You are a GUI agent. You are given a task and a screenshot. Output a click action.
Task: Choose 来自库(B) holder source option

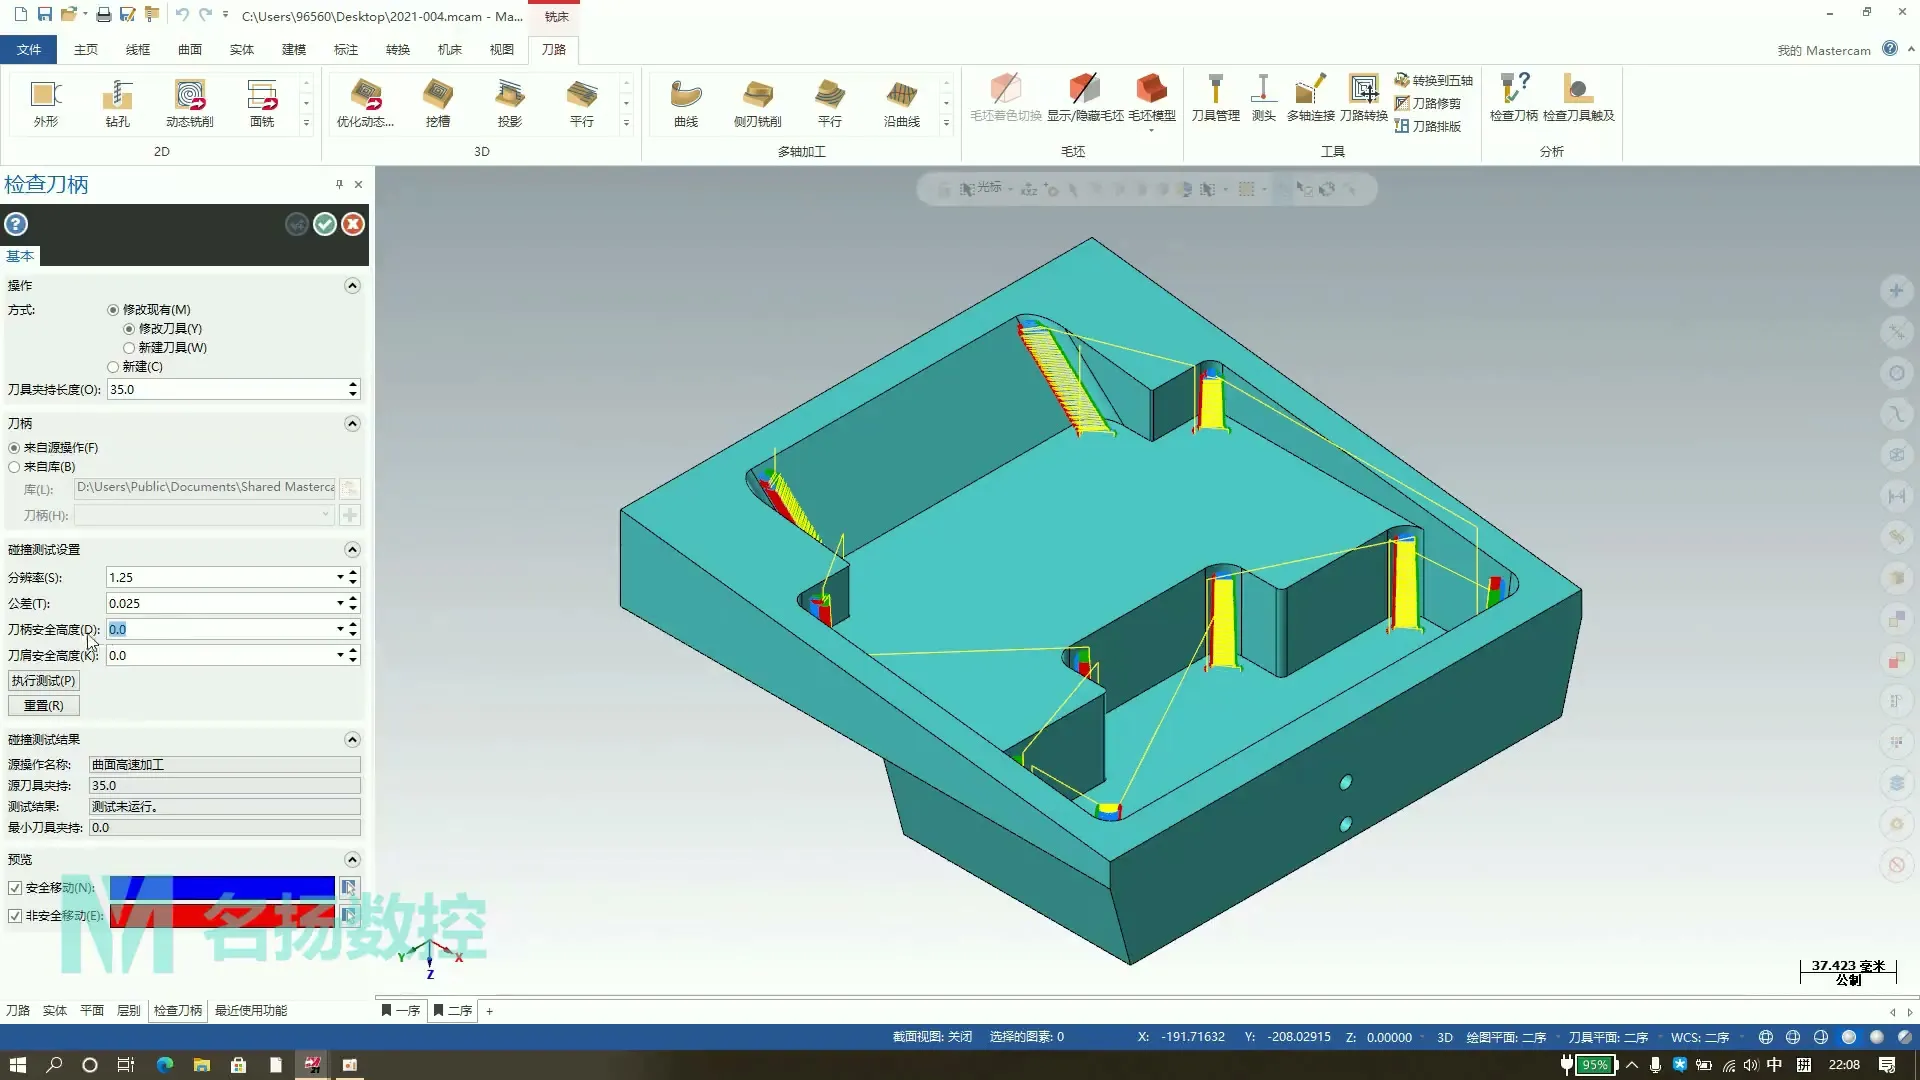[x=14, y=467]
